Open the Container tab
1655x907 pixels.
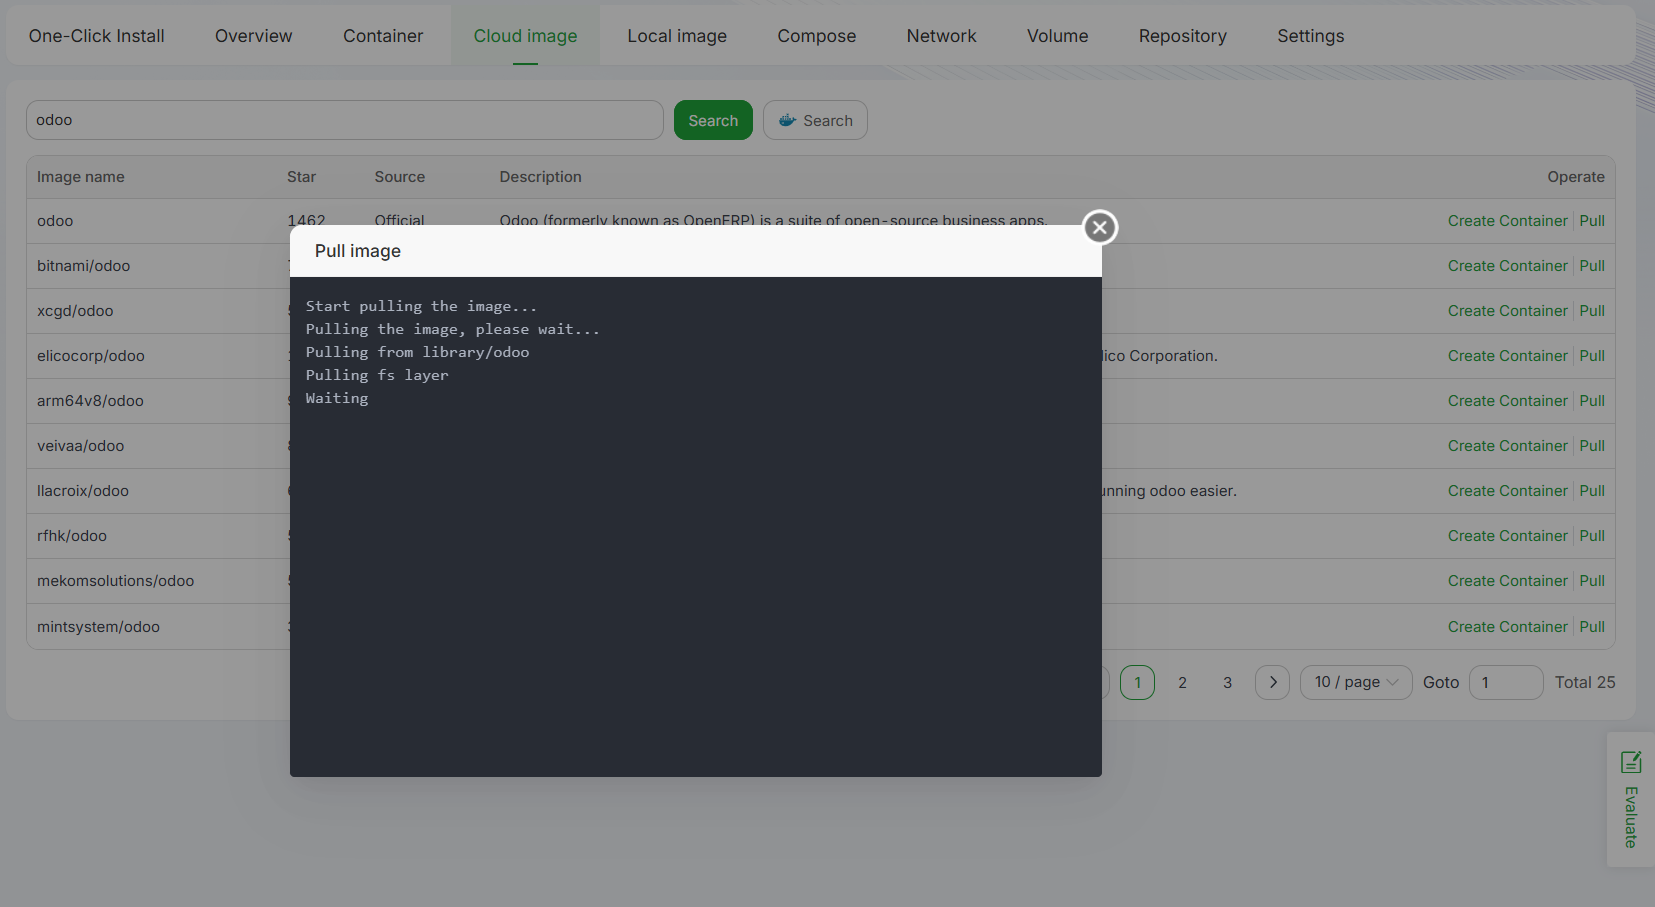[383, 36]
